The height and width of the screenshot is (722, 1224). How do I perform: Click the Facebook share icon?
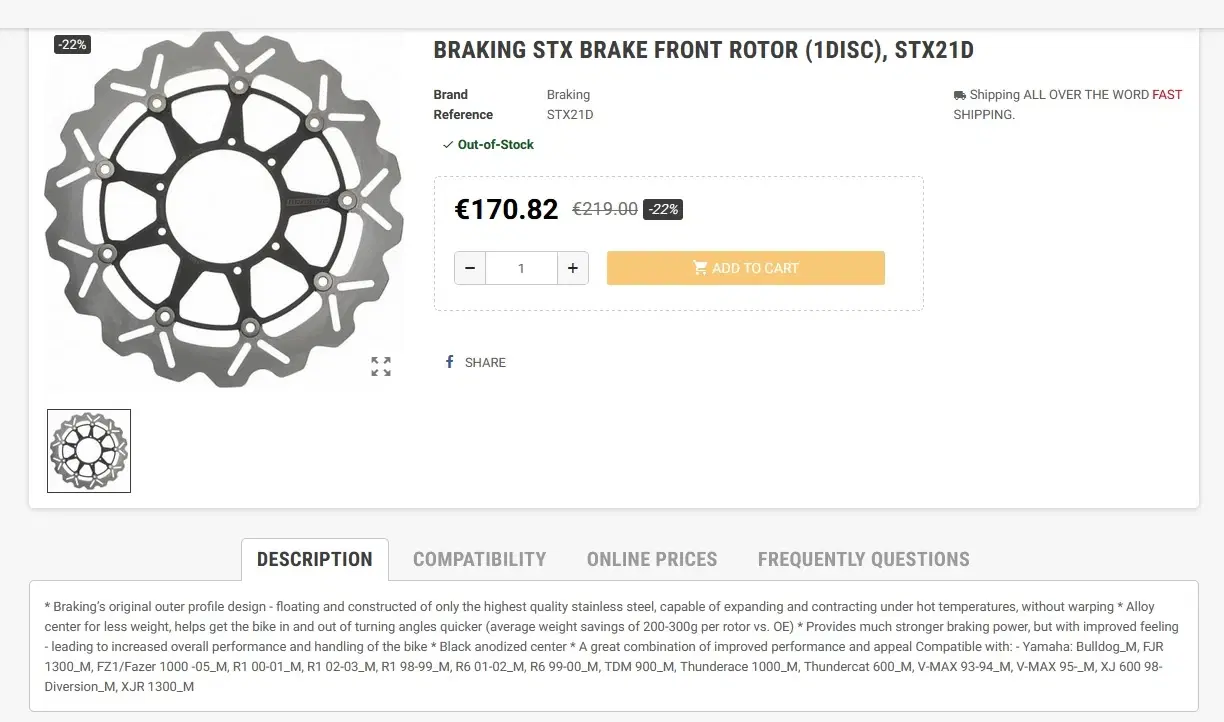coord(450,362)
